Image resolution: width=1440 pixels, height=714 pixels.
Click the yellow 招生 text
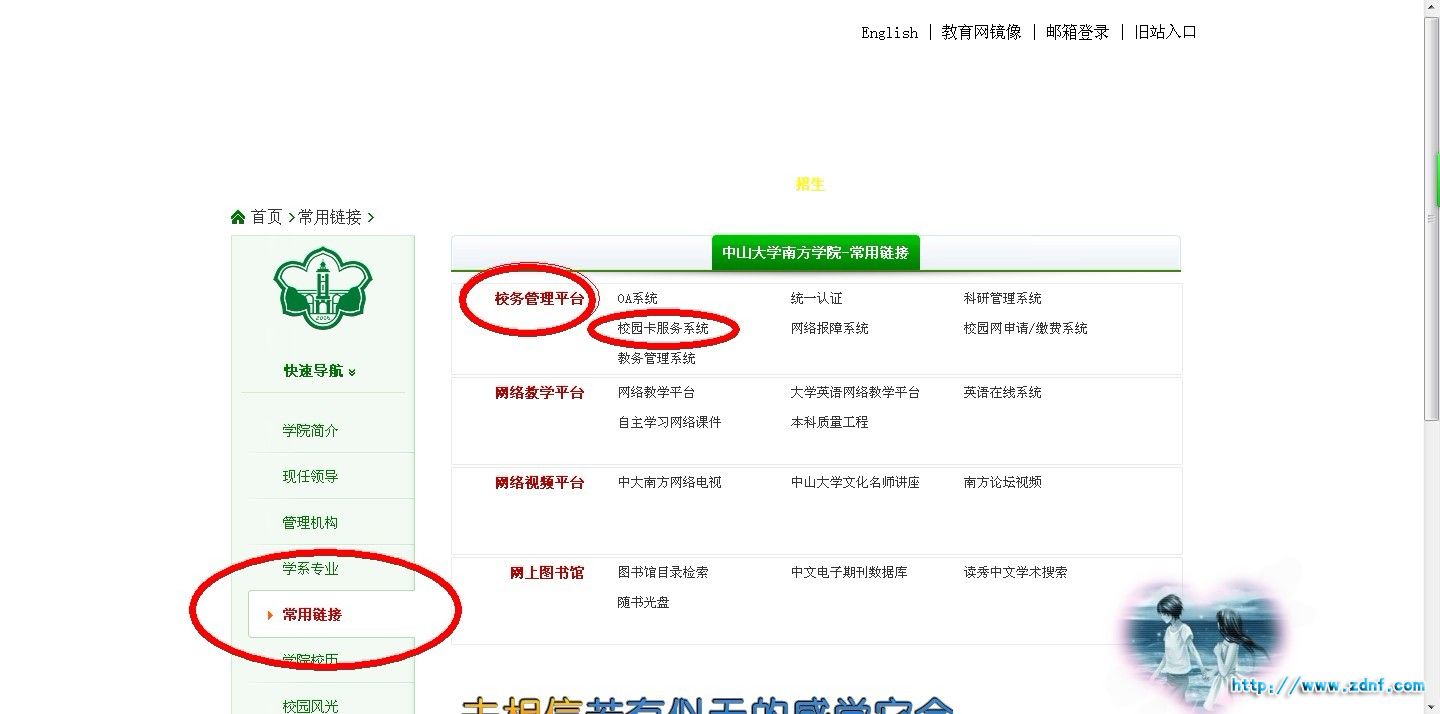(810, 184)
